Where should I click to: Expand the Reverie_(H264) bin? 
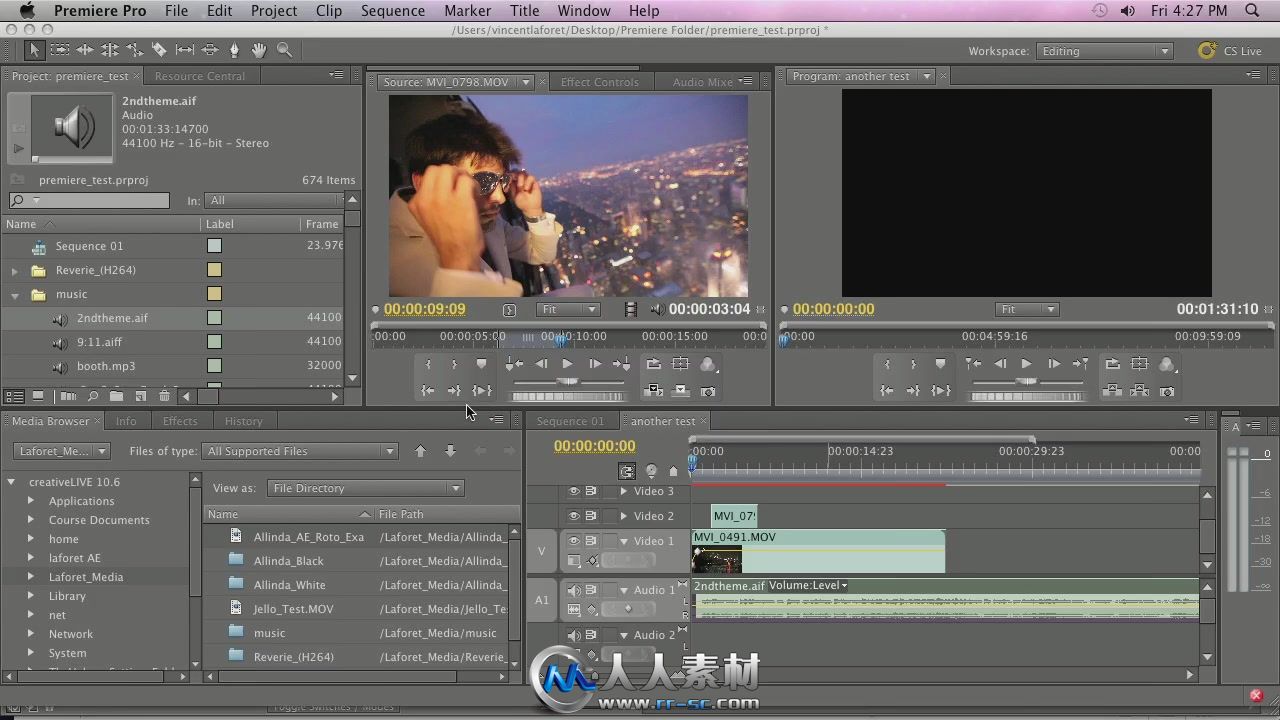(x=14, y=270)
